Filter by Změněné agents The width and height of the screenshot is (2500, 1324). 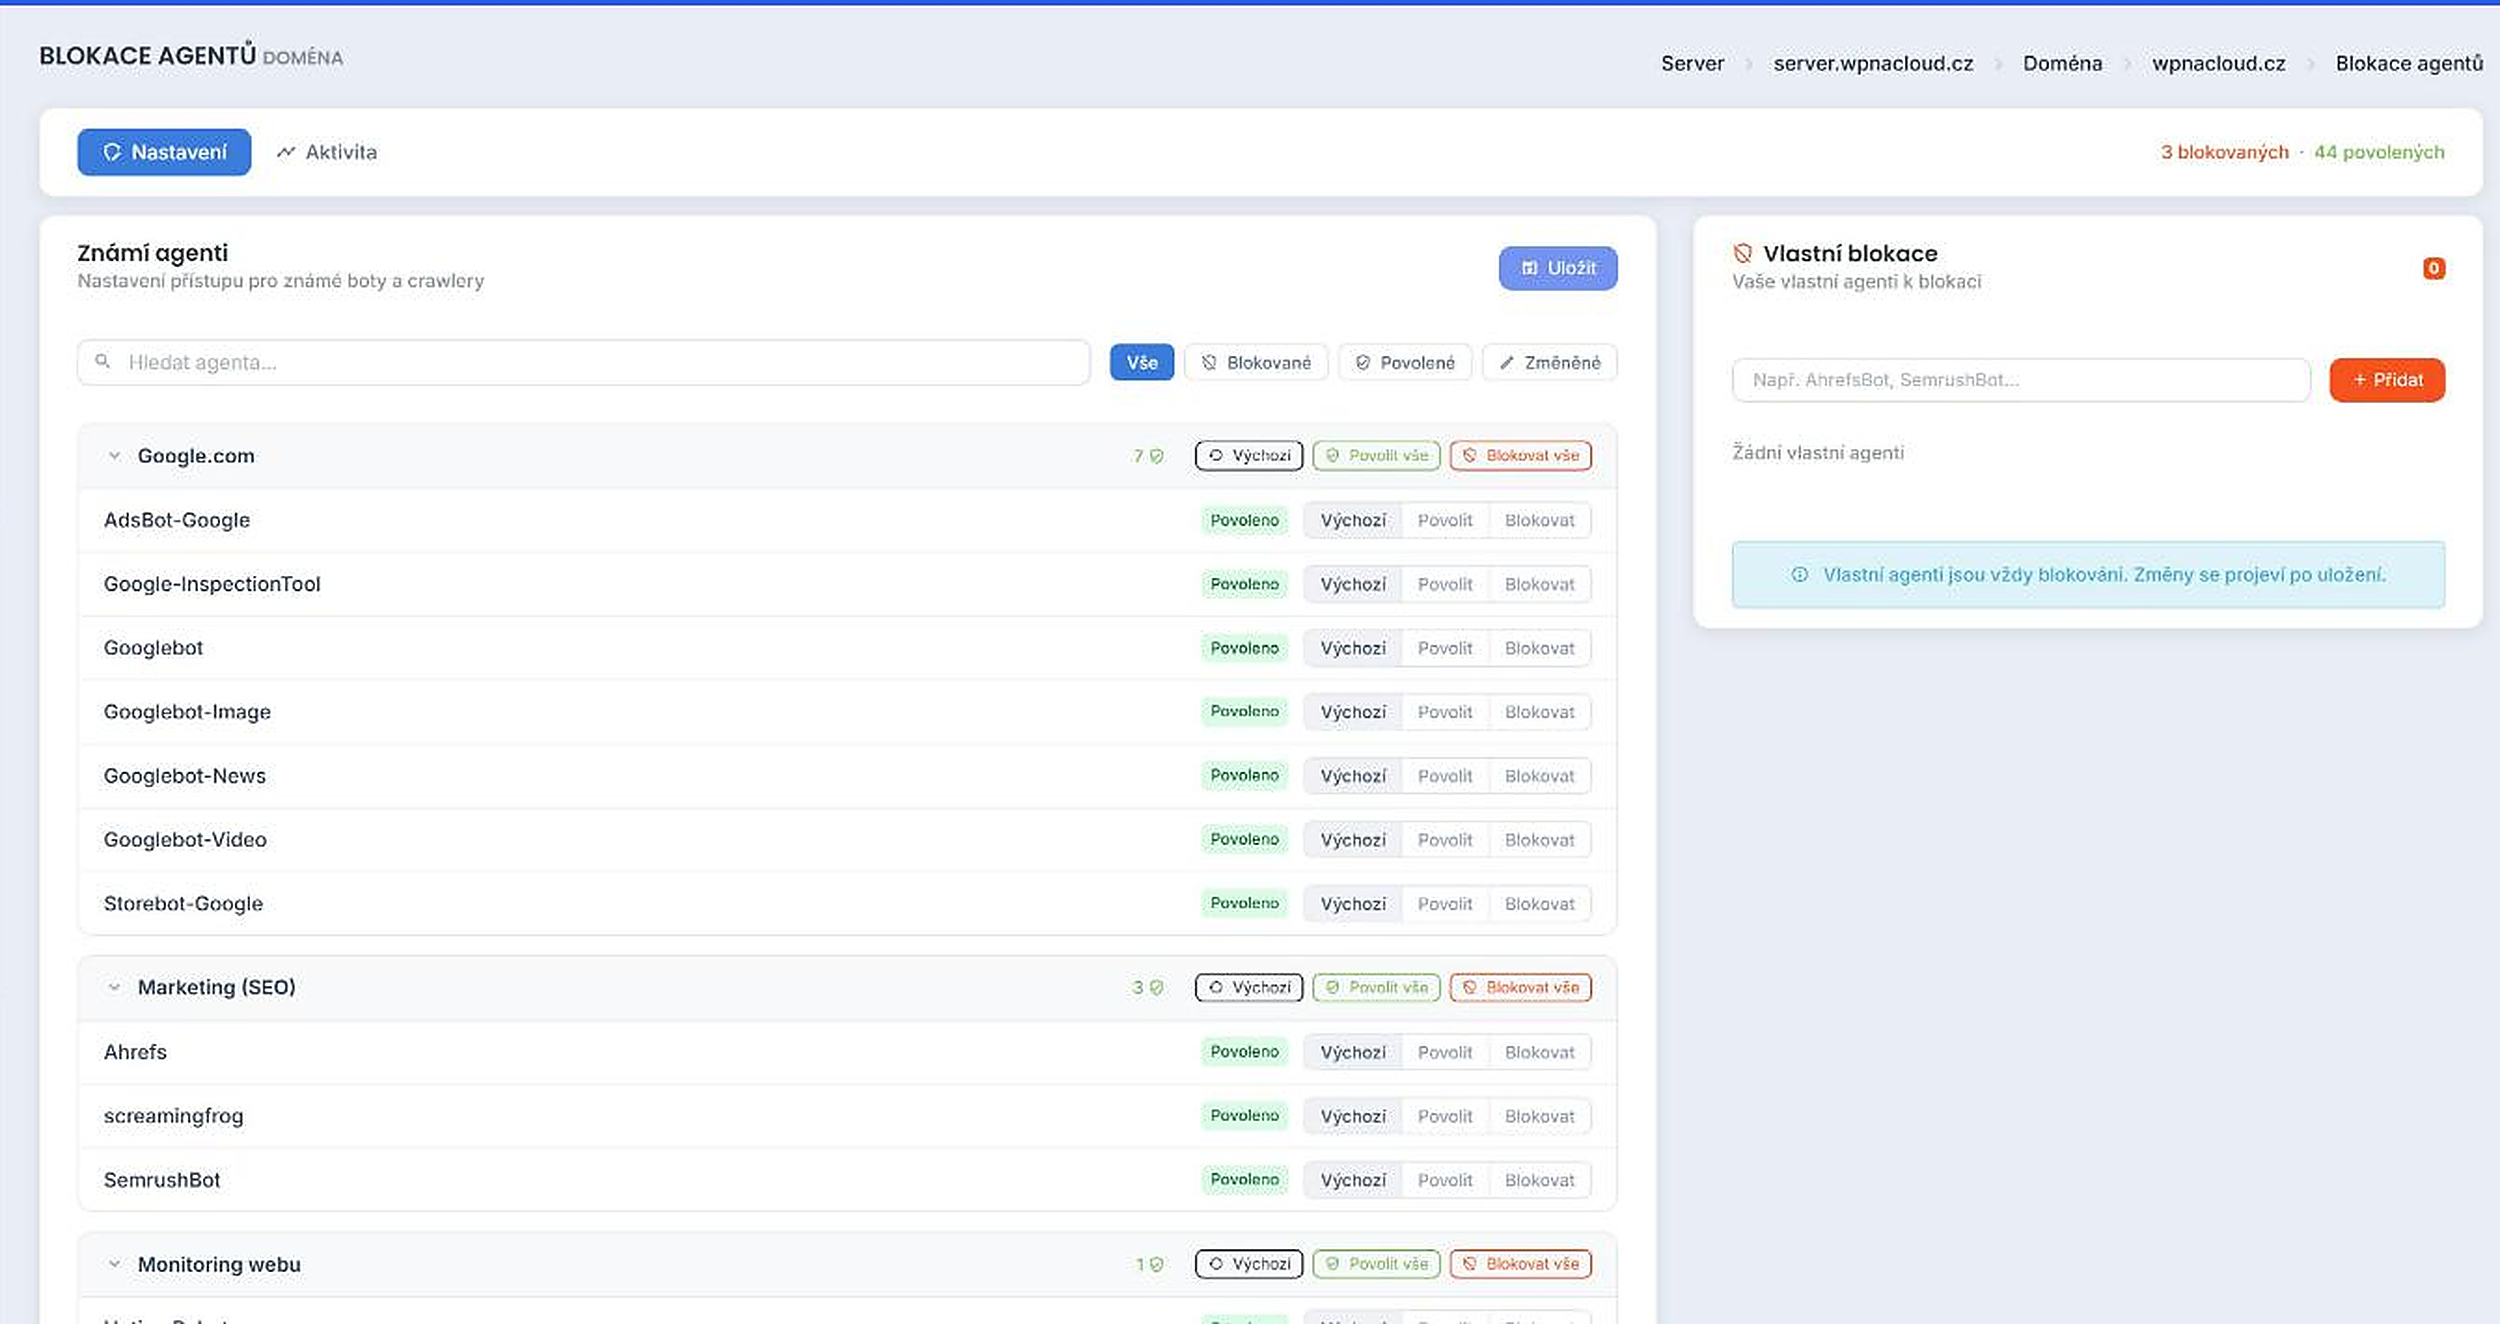tap(1550, 362)
